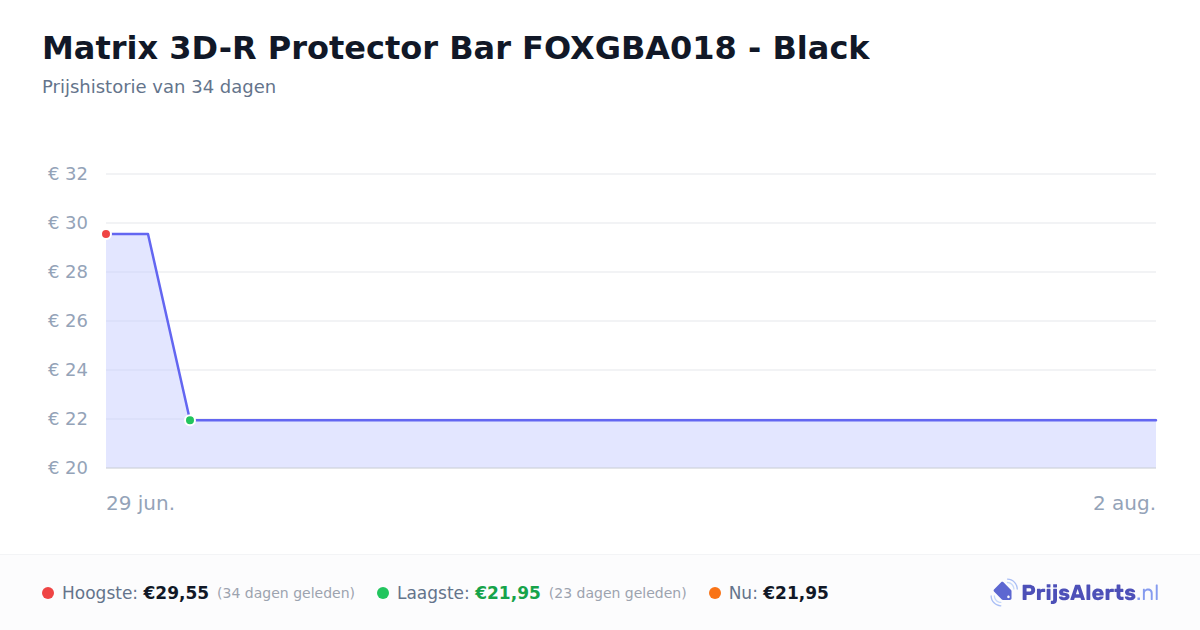The width and height of the screenshot is (1200, 630).
Task: Select the € 26 axis label
Action: coord(68,321)
